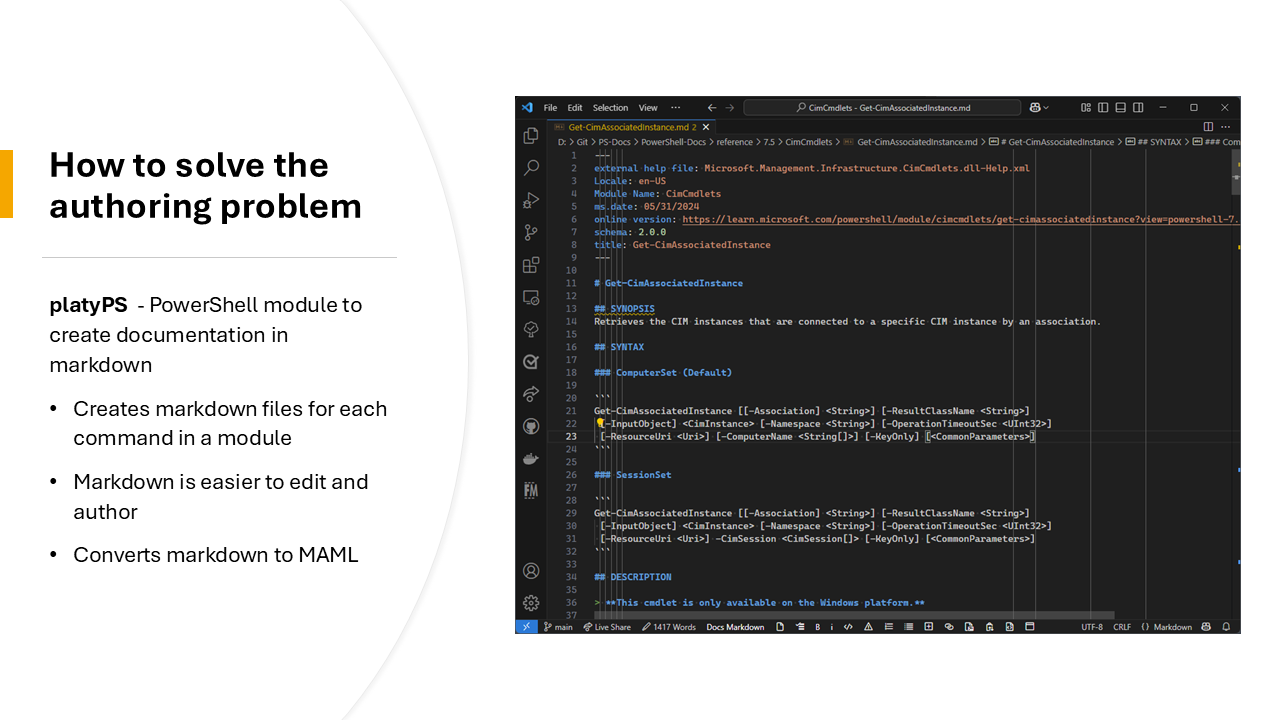Open the CimCmdlets breadcrumb dropdown

click(808, 142)
